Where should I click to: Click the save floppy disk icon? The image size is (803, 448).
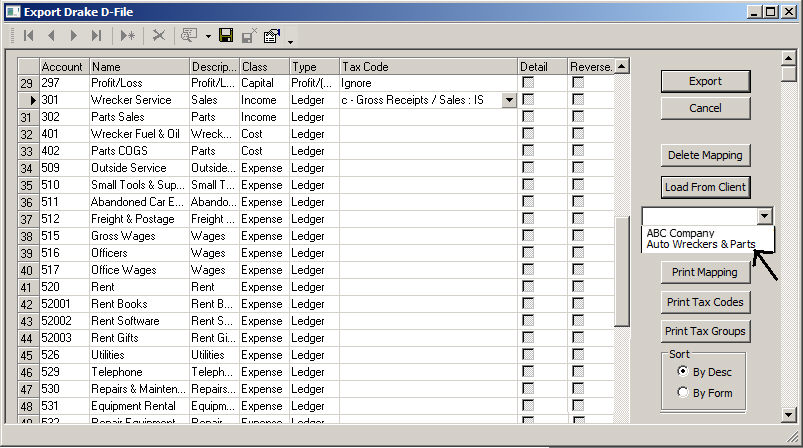click(x=226, y=35)
